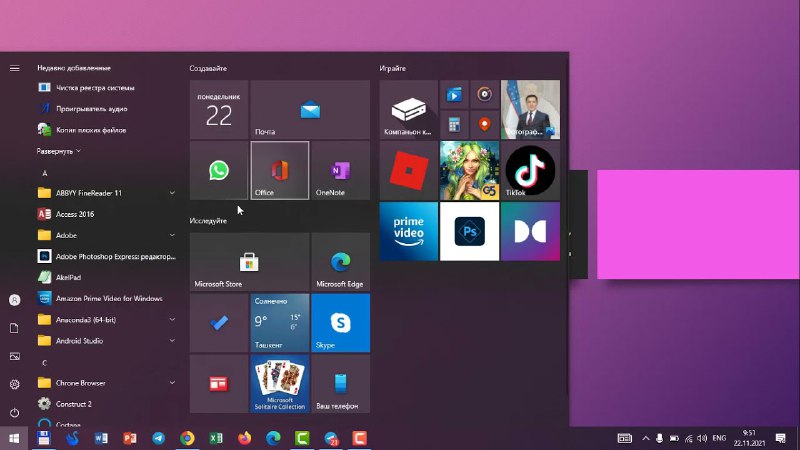Launch the Roblox tile

pyautogui.click(x=409, y=170)
